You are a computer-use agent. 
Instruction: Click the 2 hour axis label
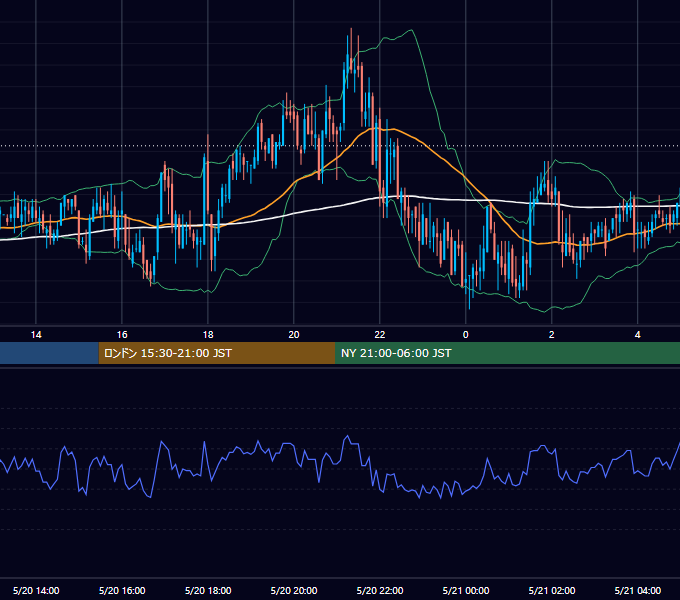click(552, 335)
